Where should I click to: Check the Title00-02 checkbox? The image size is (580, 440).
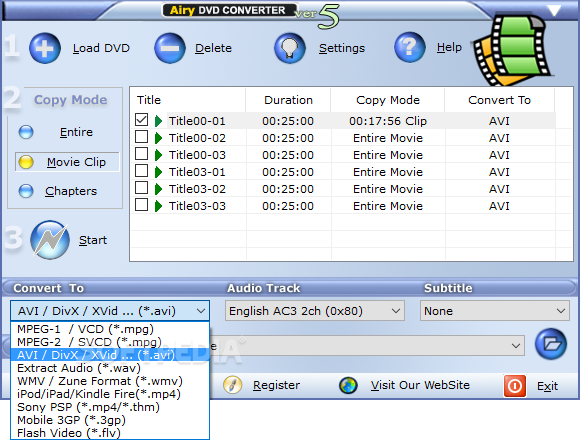click(142, 137)
